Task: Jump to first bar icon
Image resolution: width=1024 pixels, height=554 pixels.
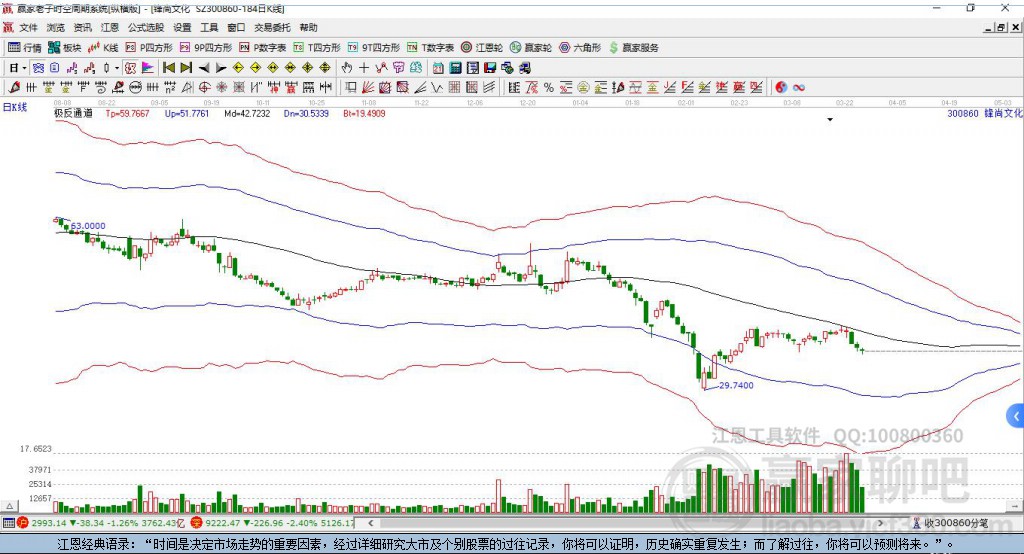Action: point(169,68)
